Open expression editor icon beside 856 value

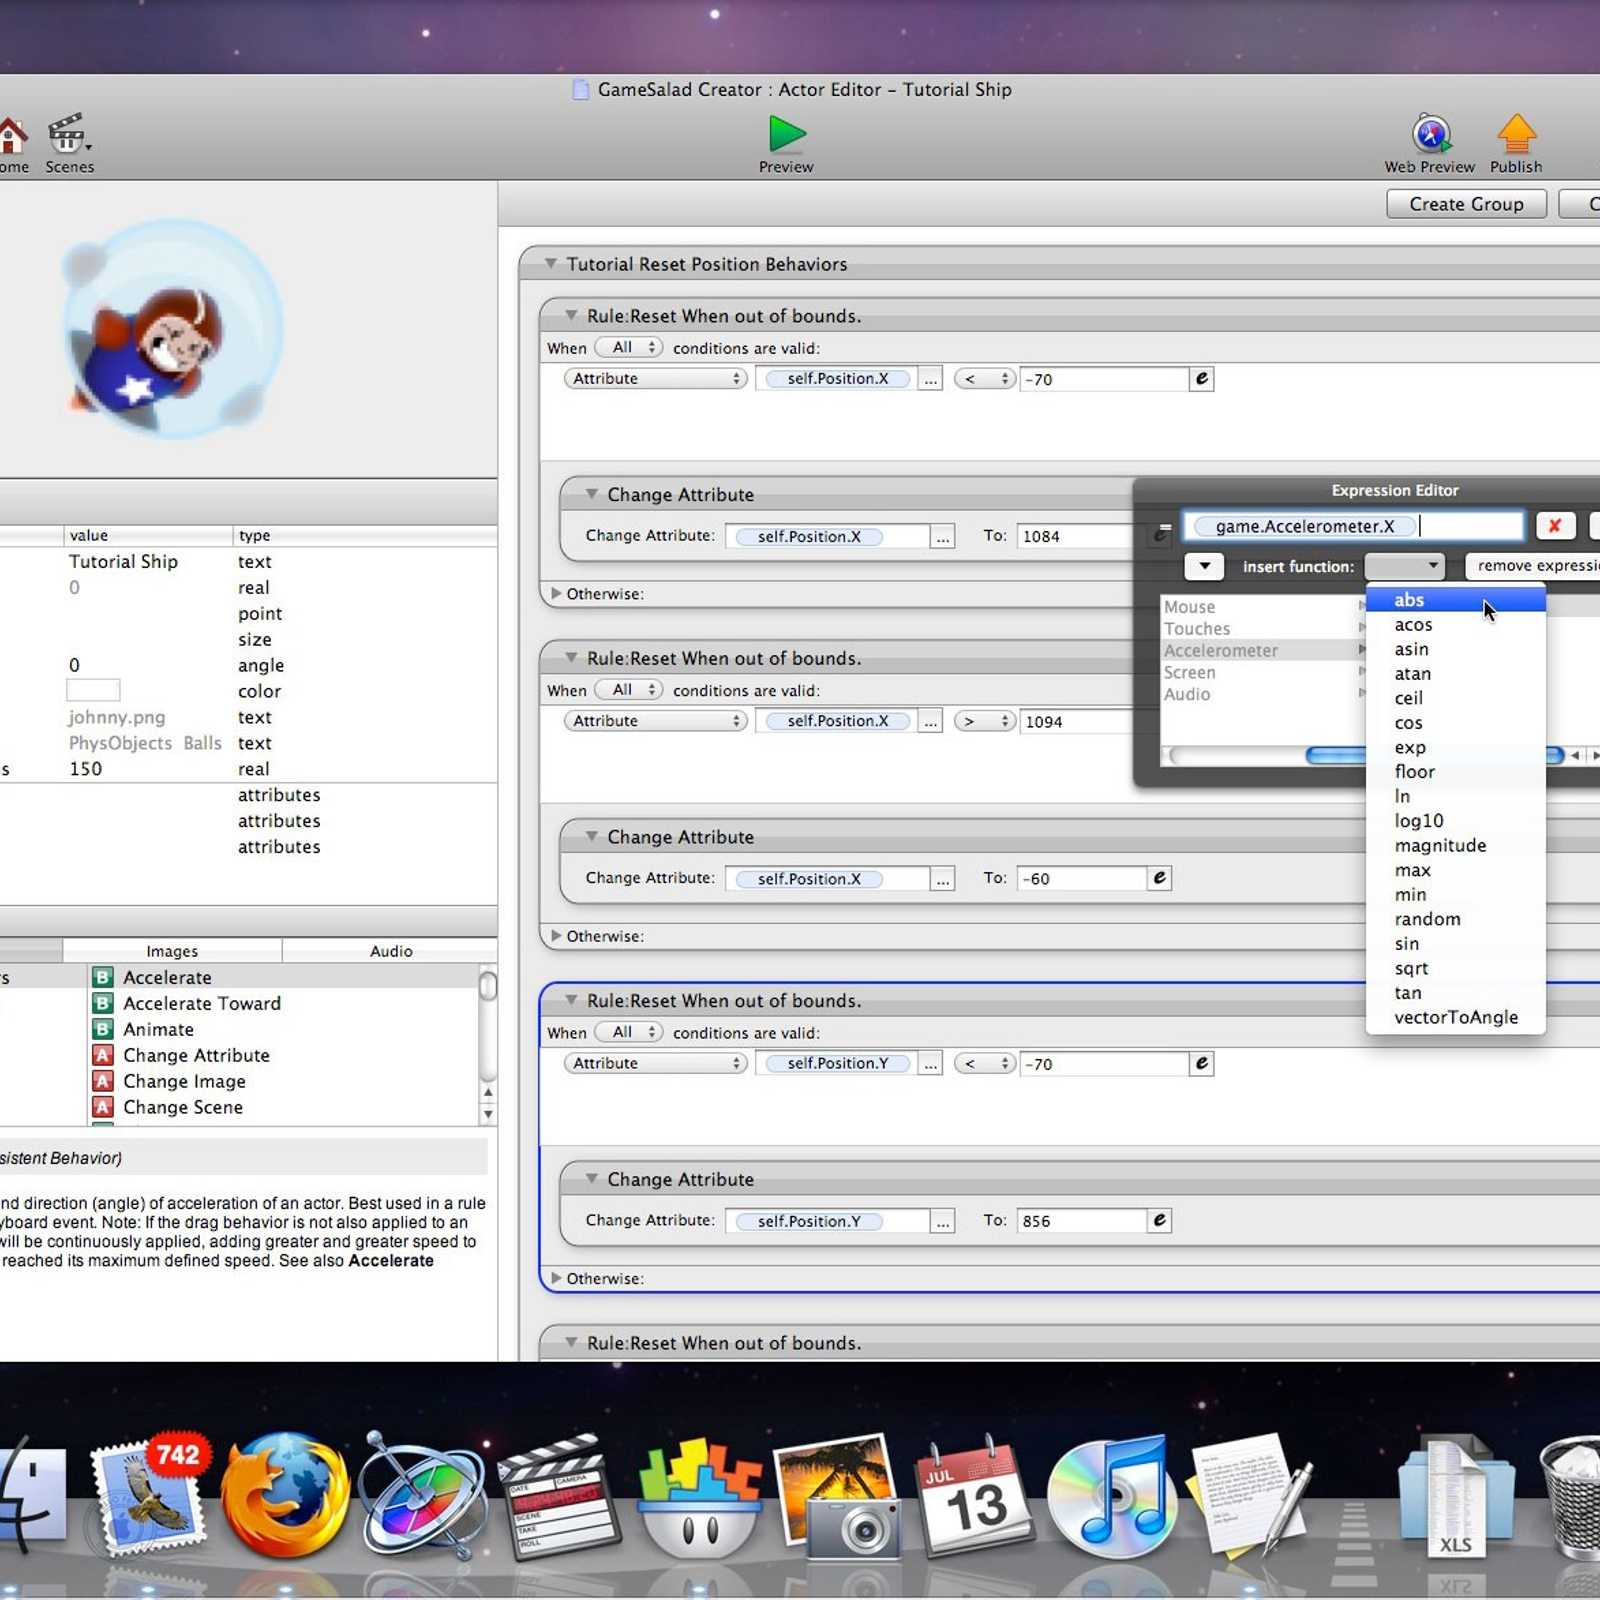(1159, 1220)
